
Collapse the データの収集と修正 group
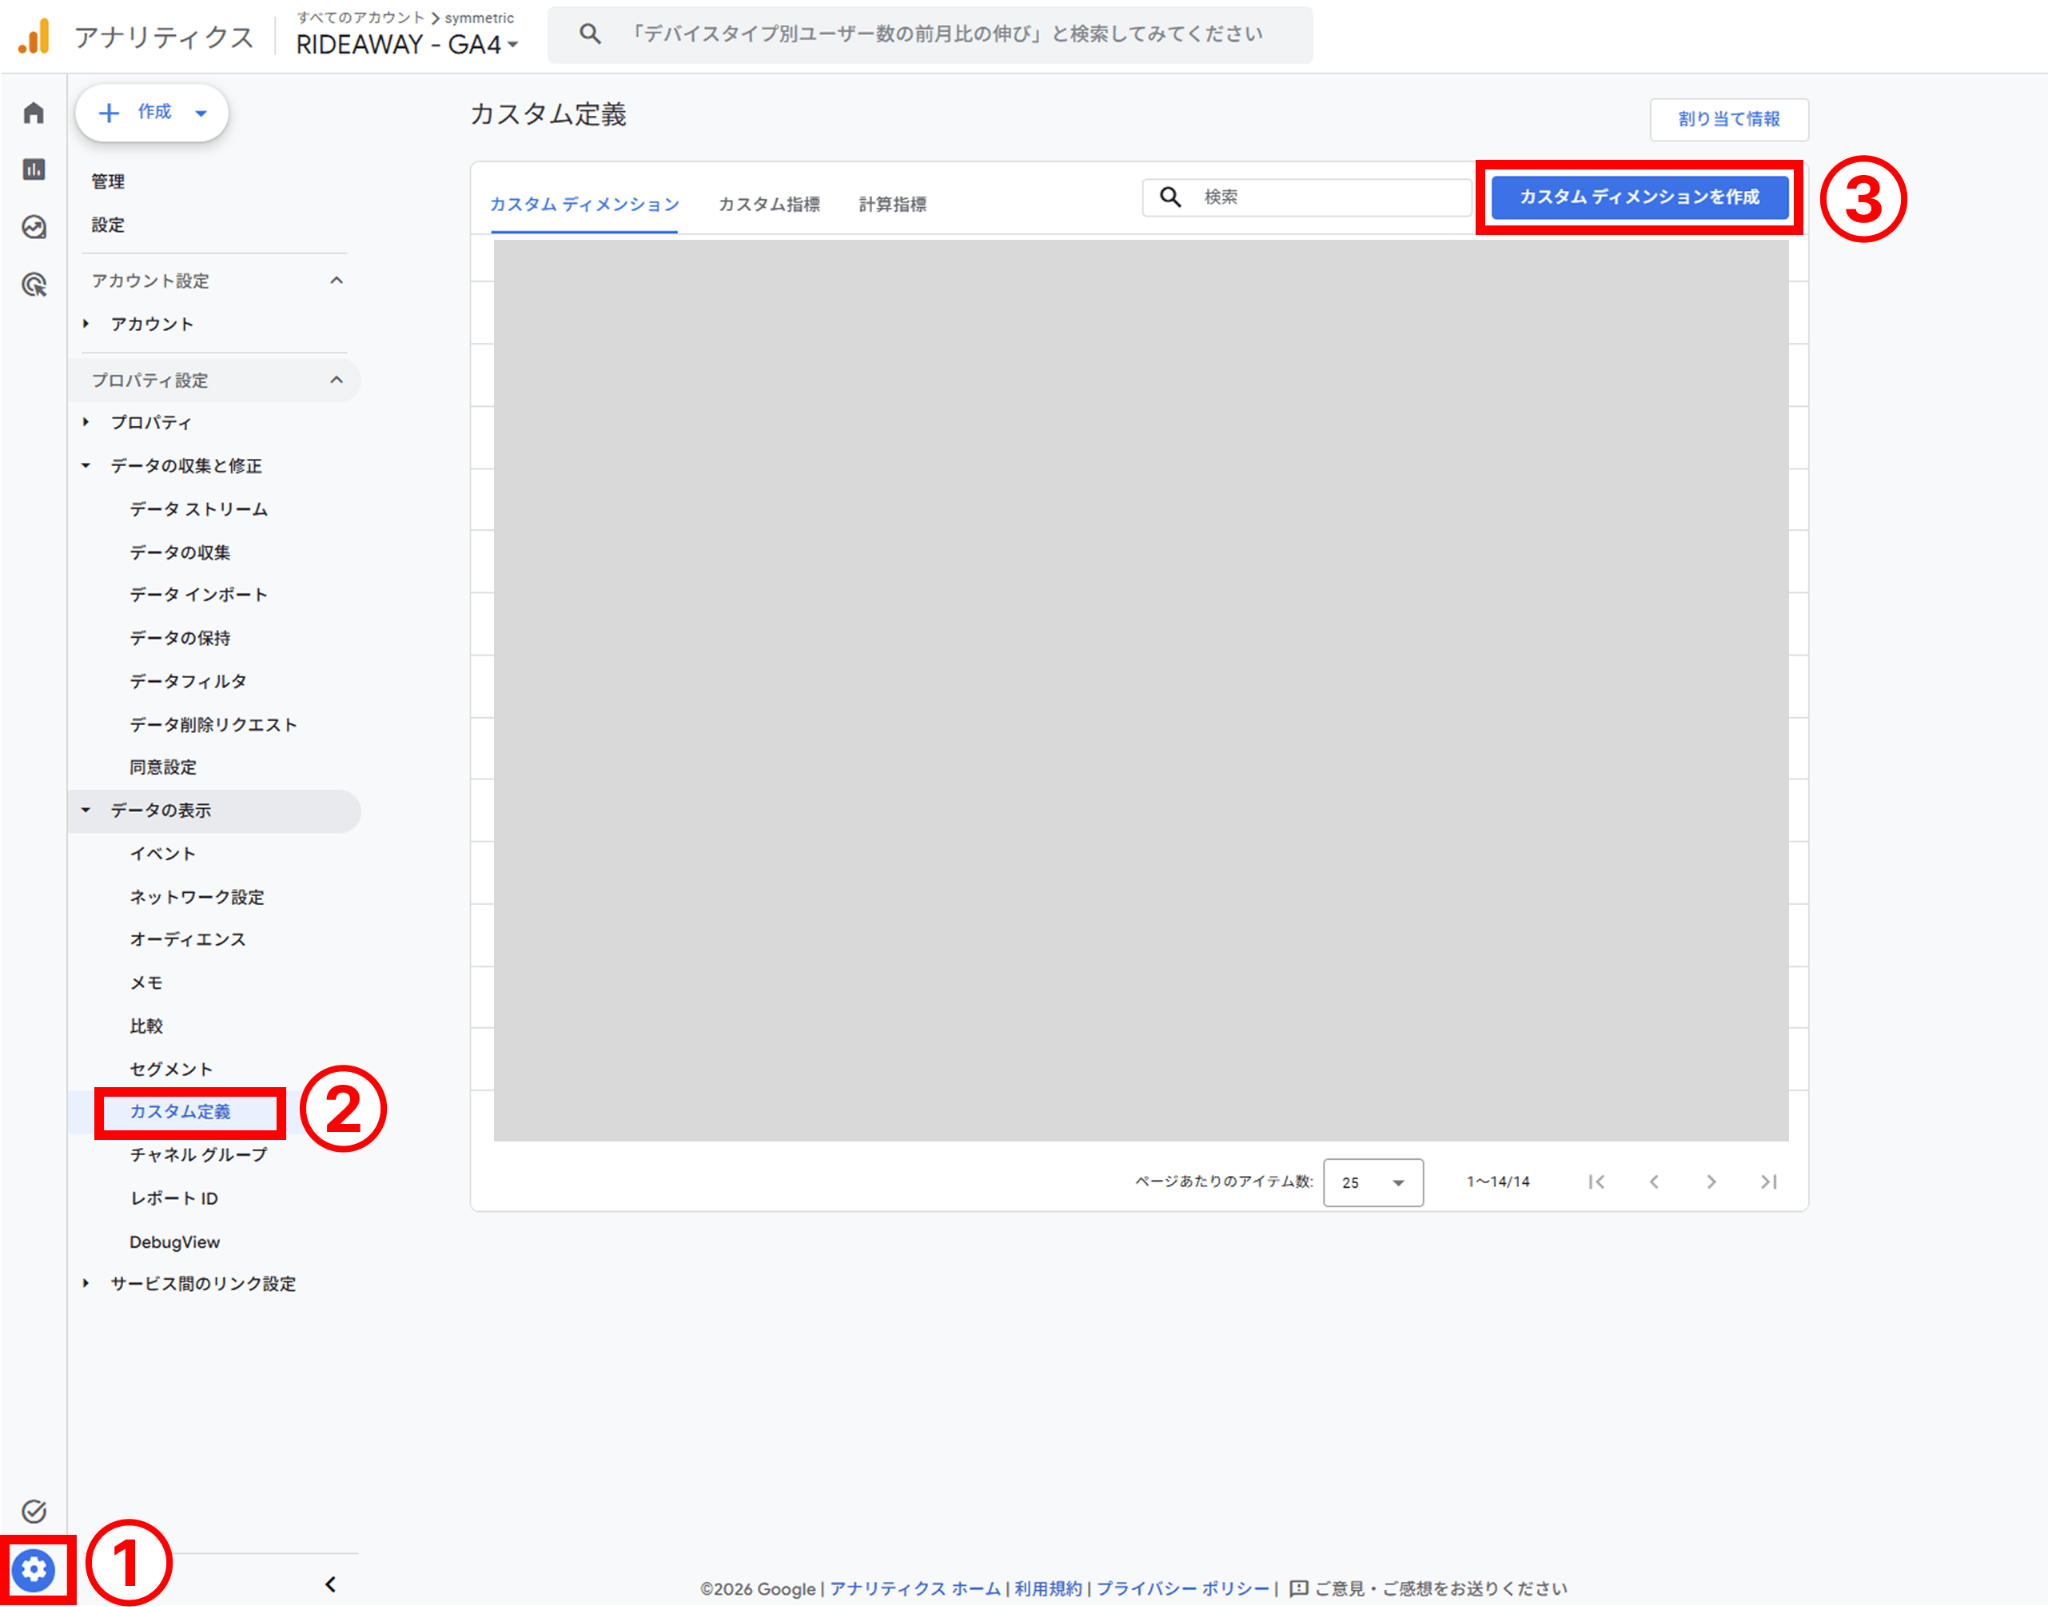click(x=86, y=466)
